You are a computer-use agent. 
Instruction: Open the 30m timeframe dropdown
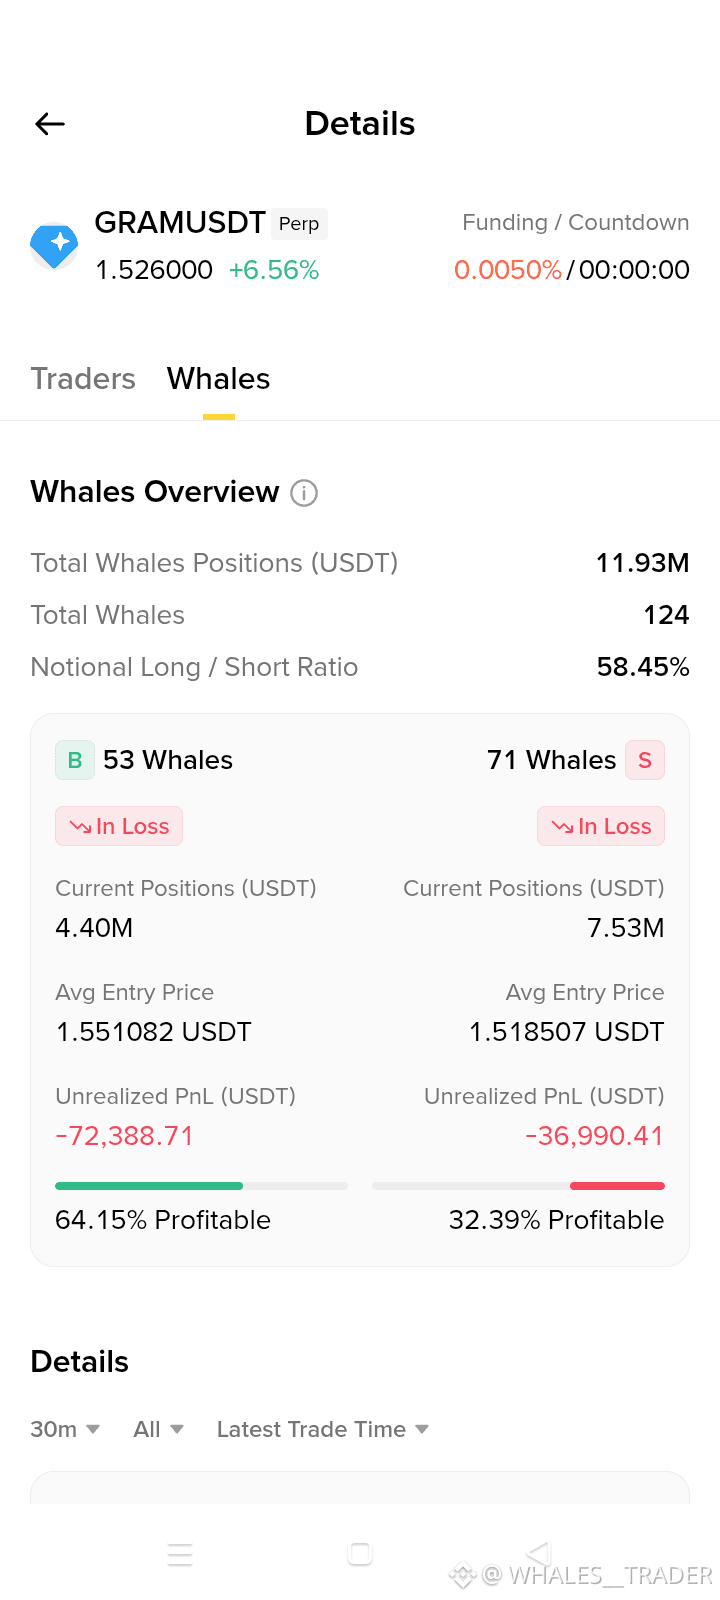65,1429
